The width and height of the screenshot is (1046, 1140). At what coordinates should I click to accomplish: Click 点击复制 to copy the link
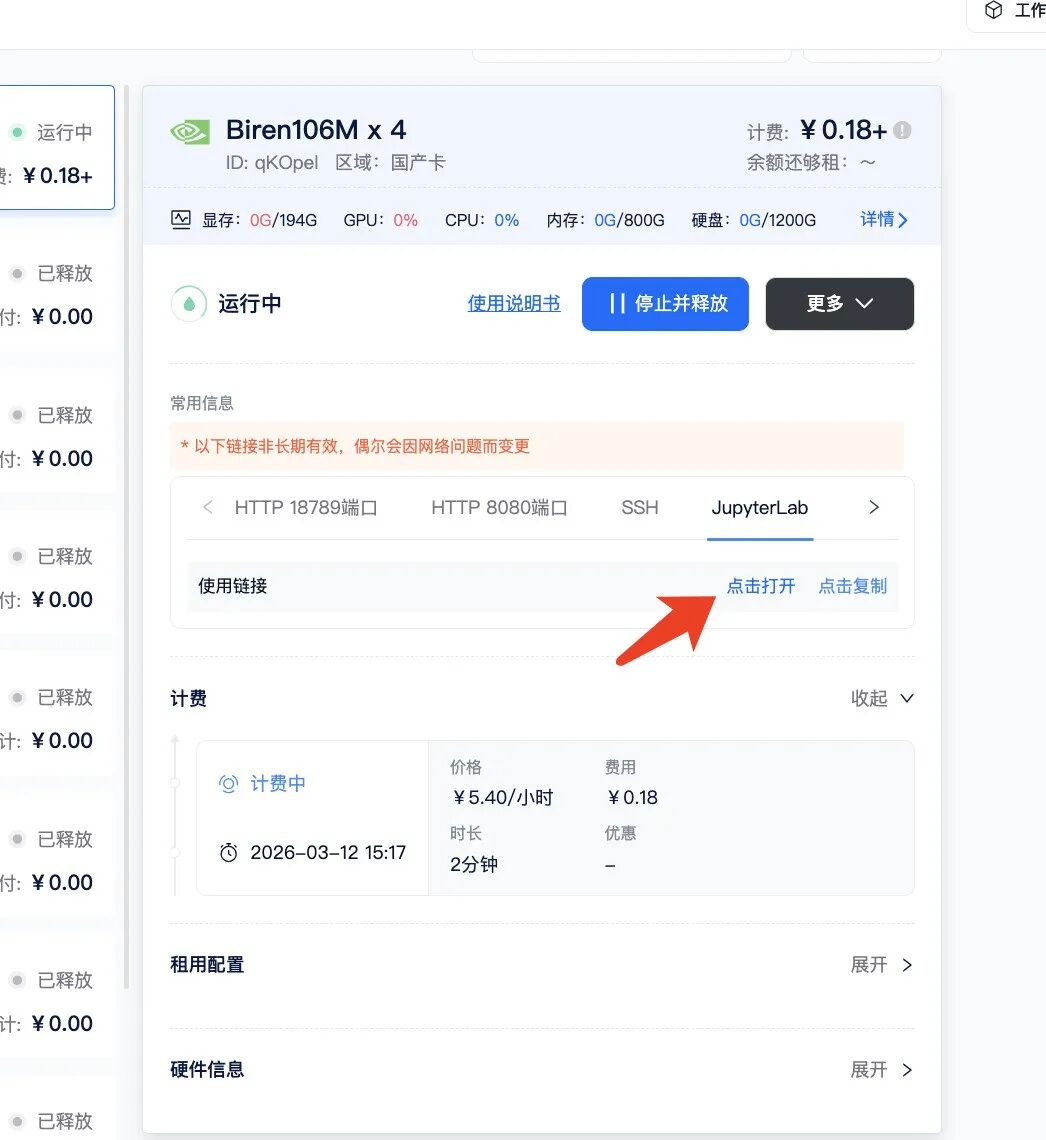[x=853, y=586]
